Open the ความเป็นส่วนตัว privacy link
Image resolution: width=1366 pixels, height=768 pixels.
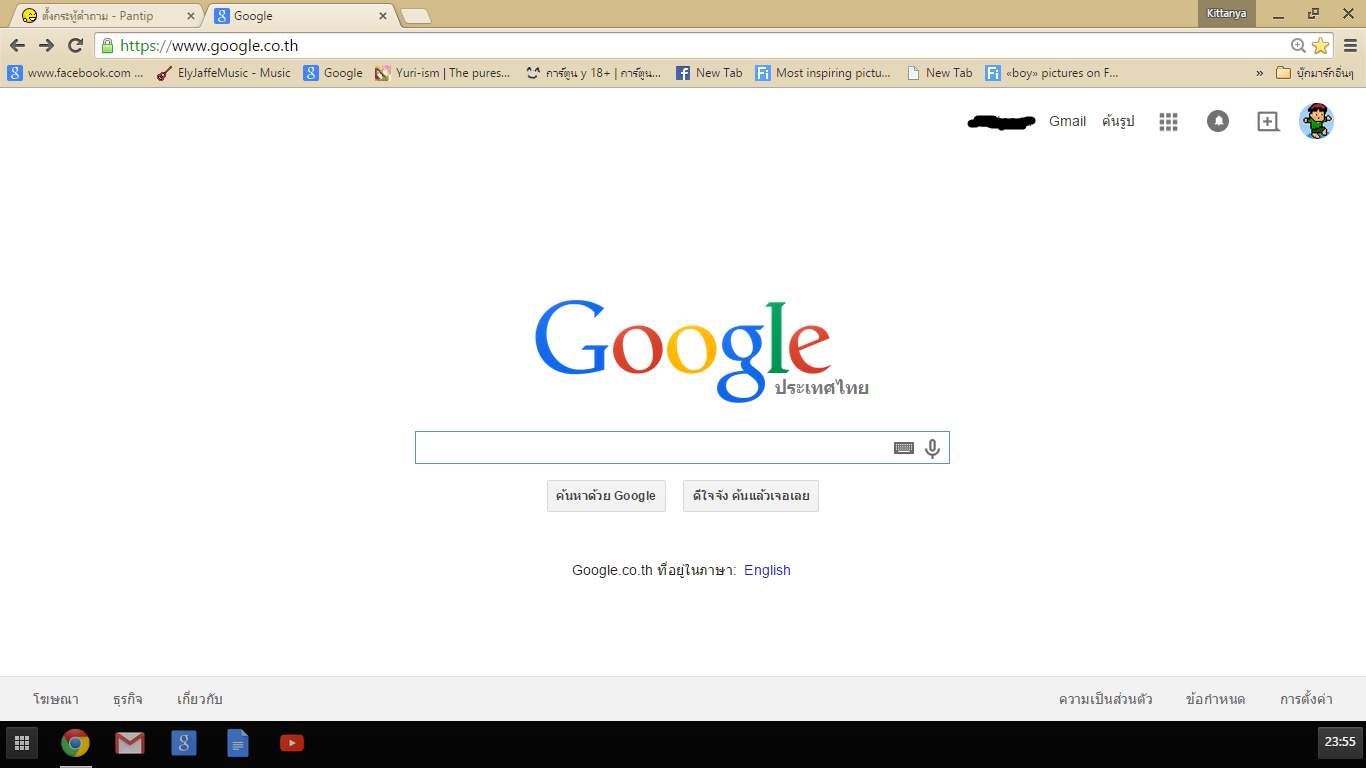(x=1105, y=699)
